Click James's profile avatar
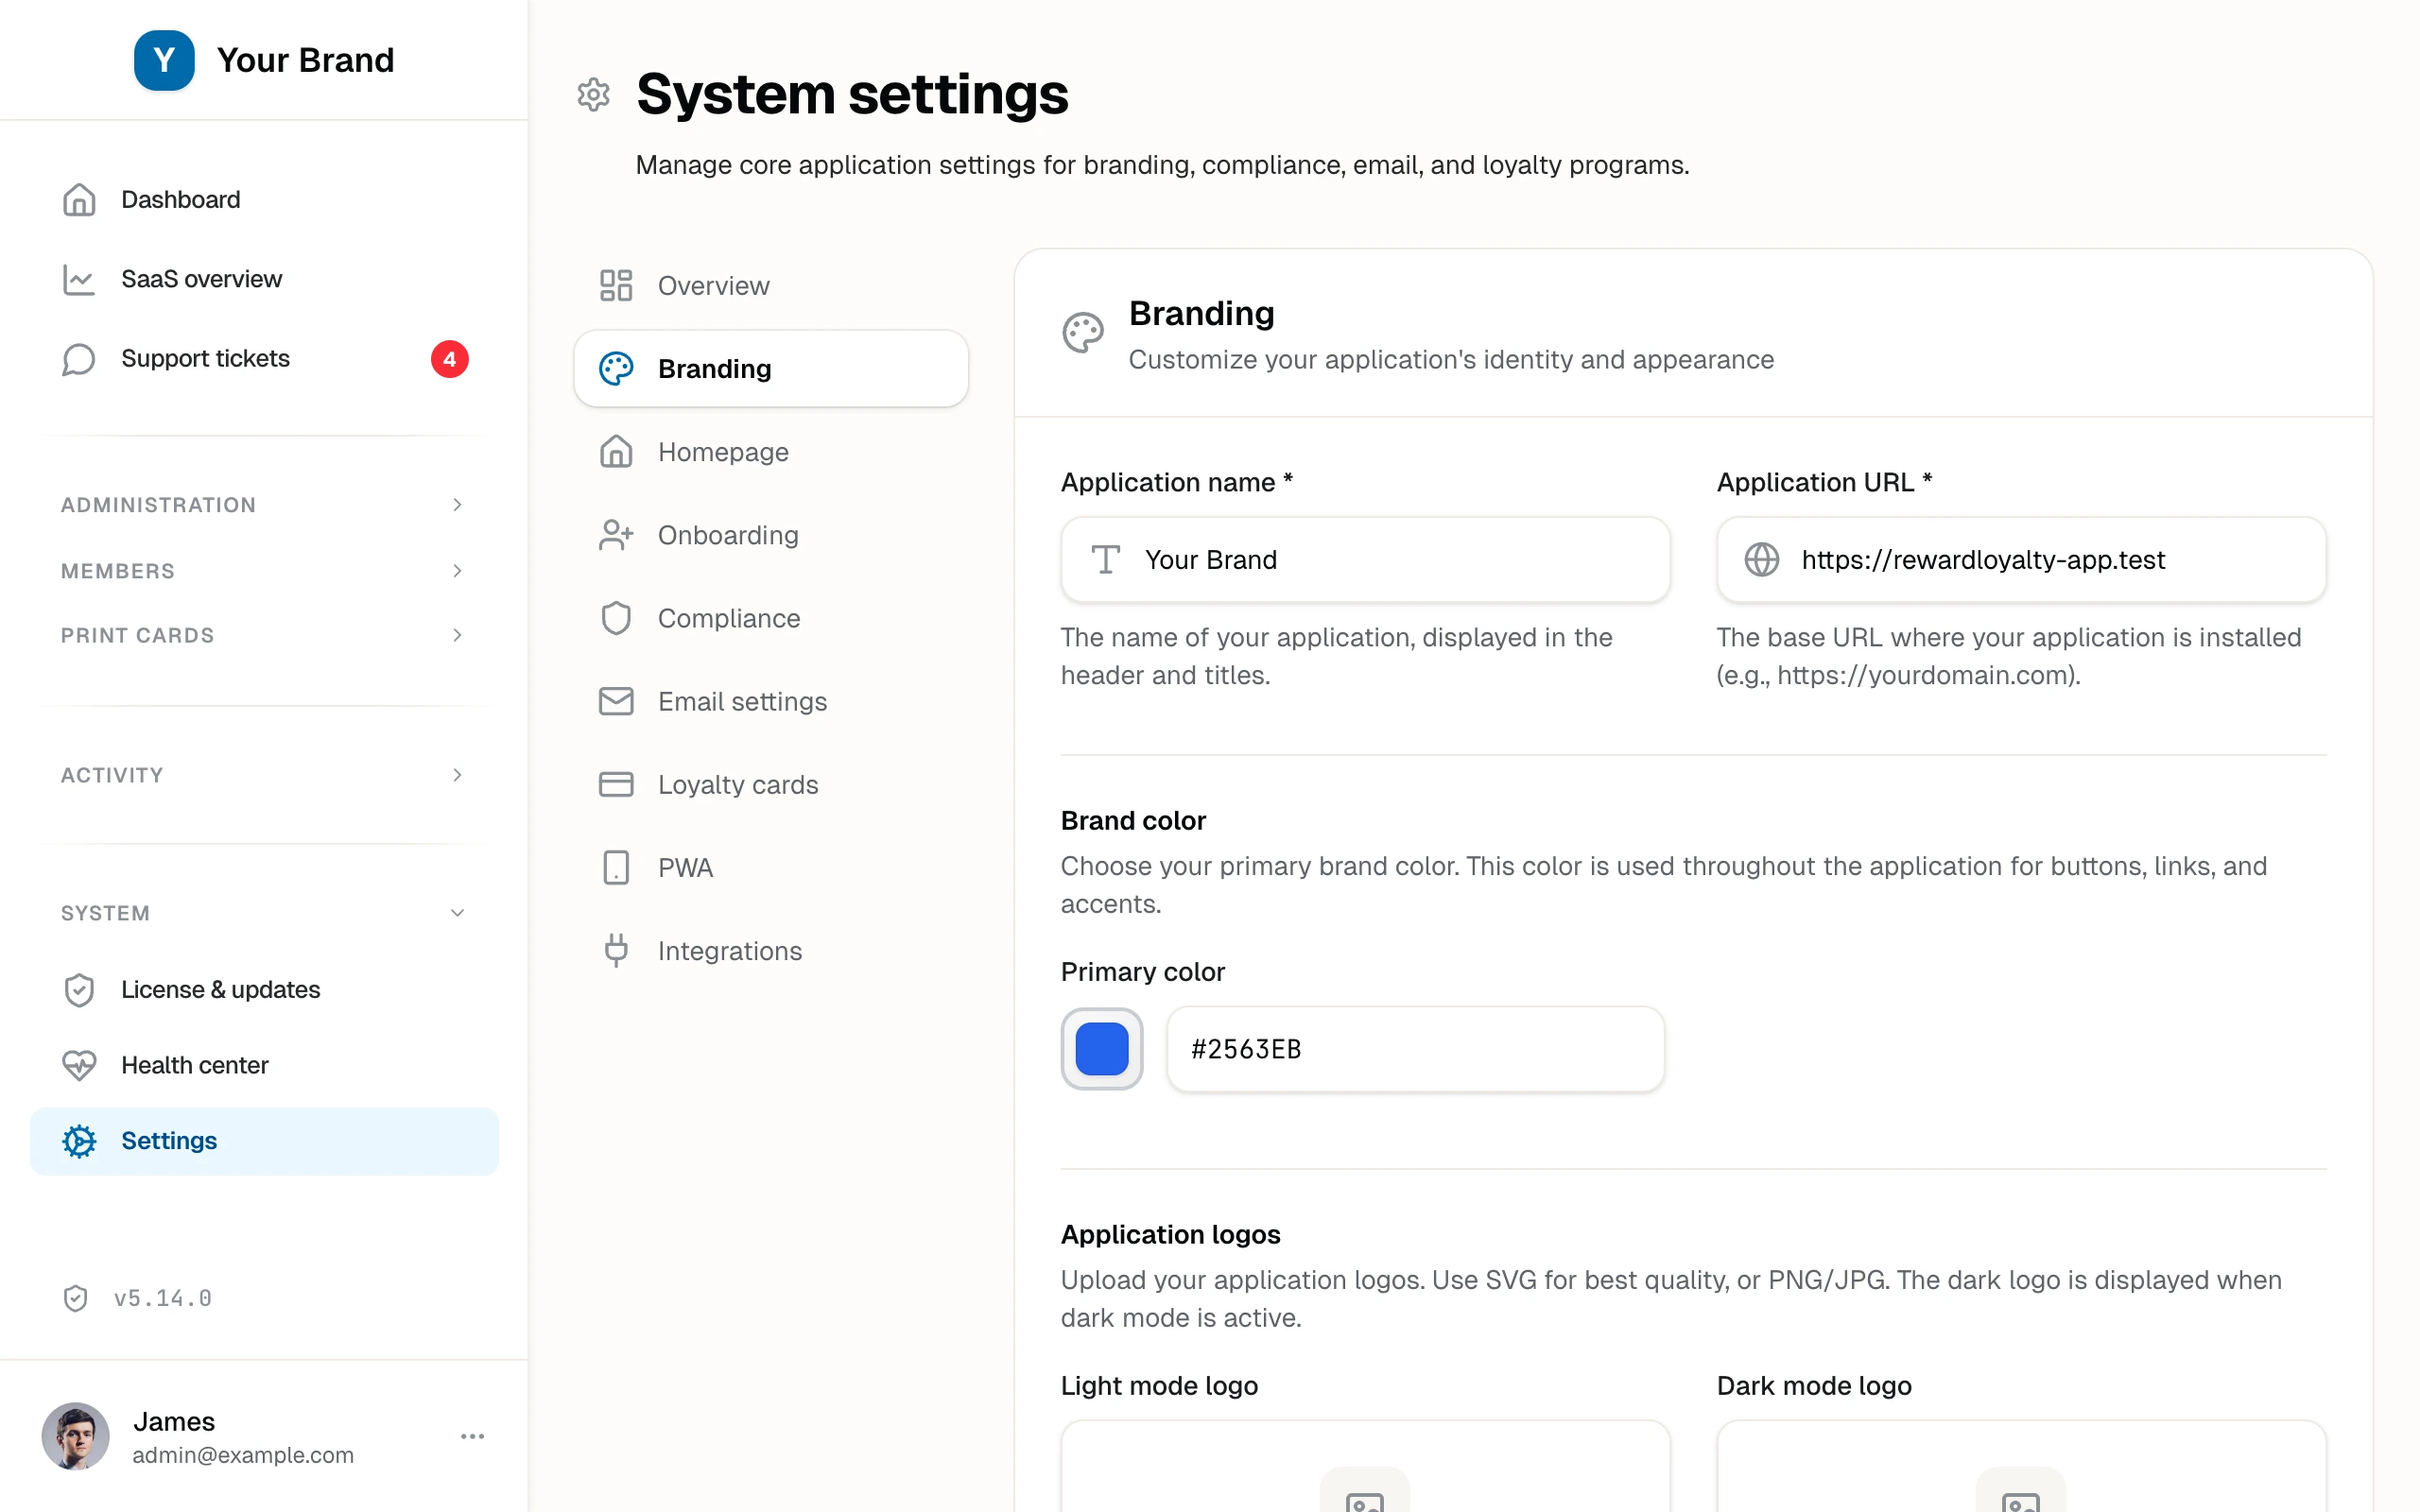 click(75, 1436)
